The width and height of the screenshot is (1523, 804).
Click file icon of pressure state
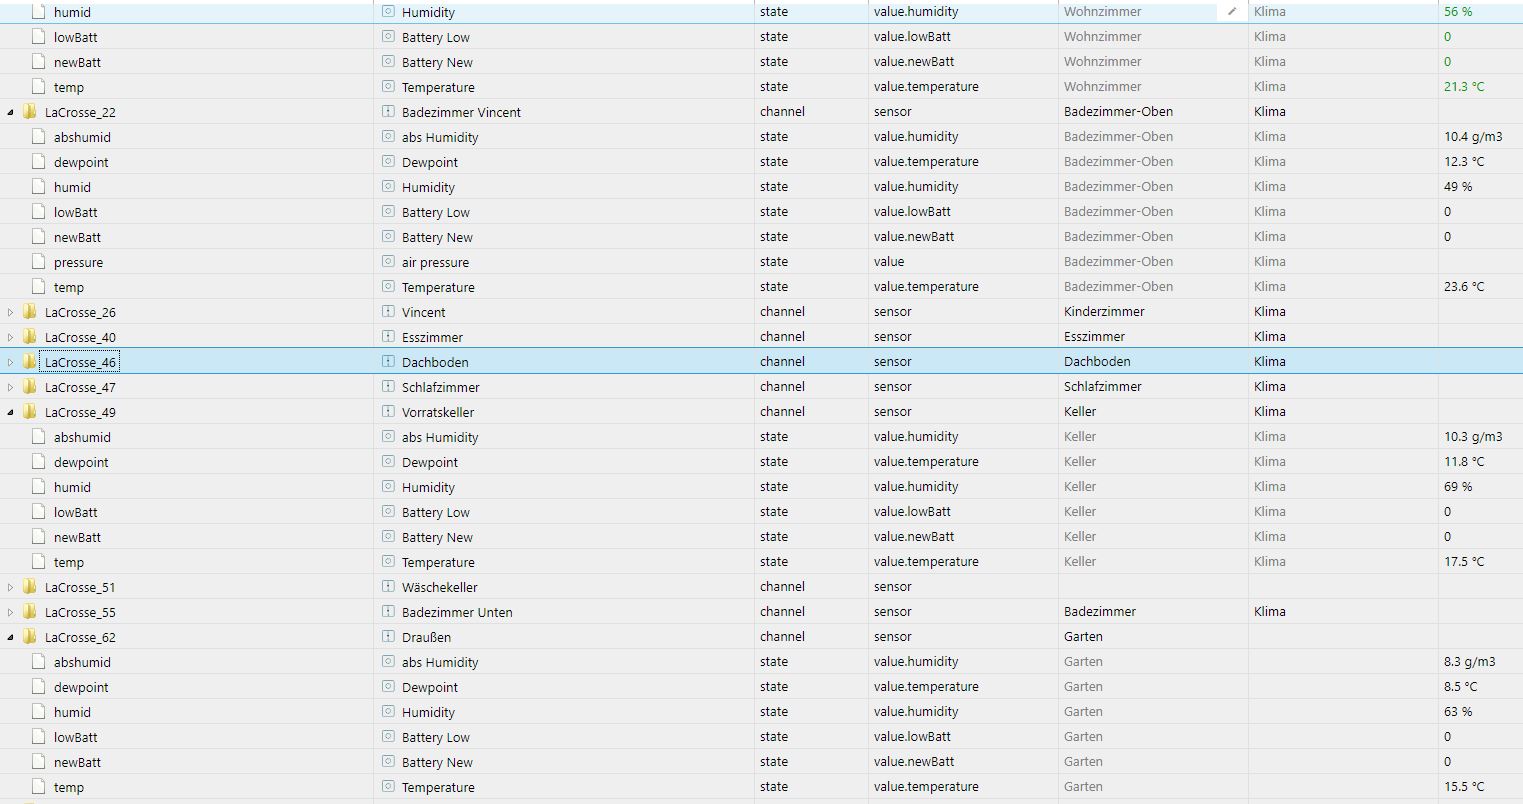[38, 261]
